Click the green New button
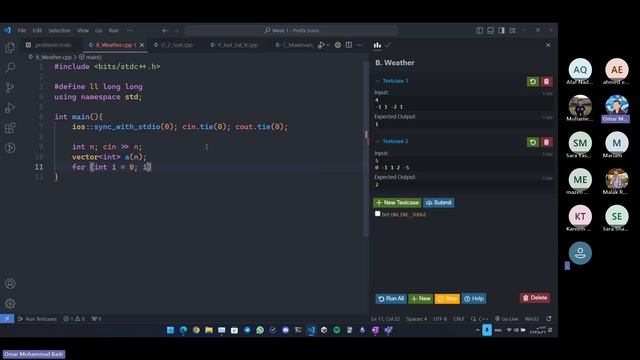640x360 pixels. pyautogui.click(x=420, y=298)
